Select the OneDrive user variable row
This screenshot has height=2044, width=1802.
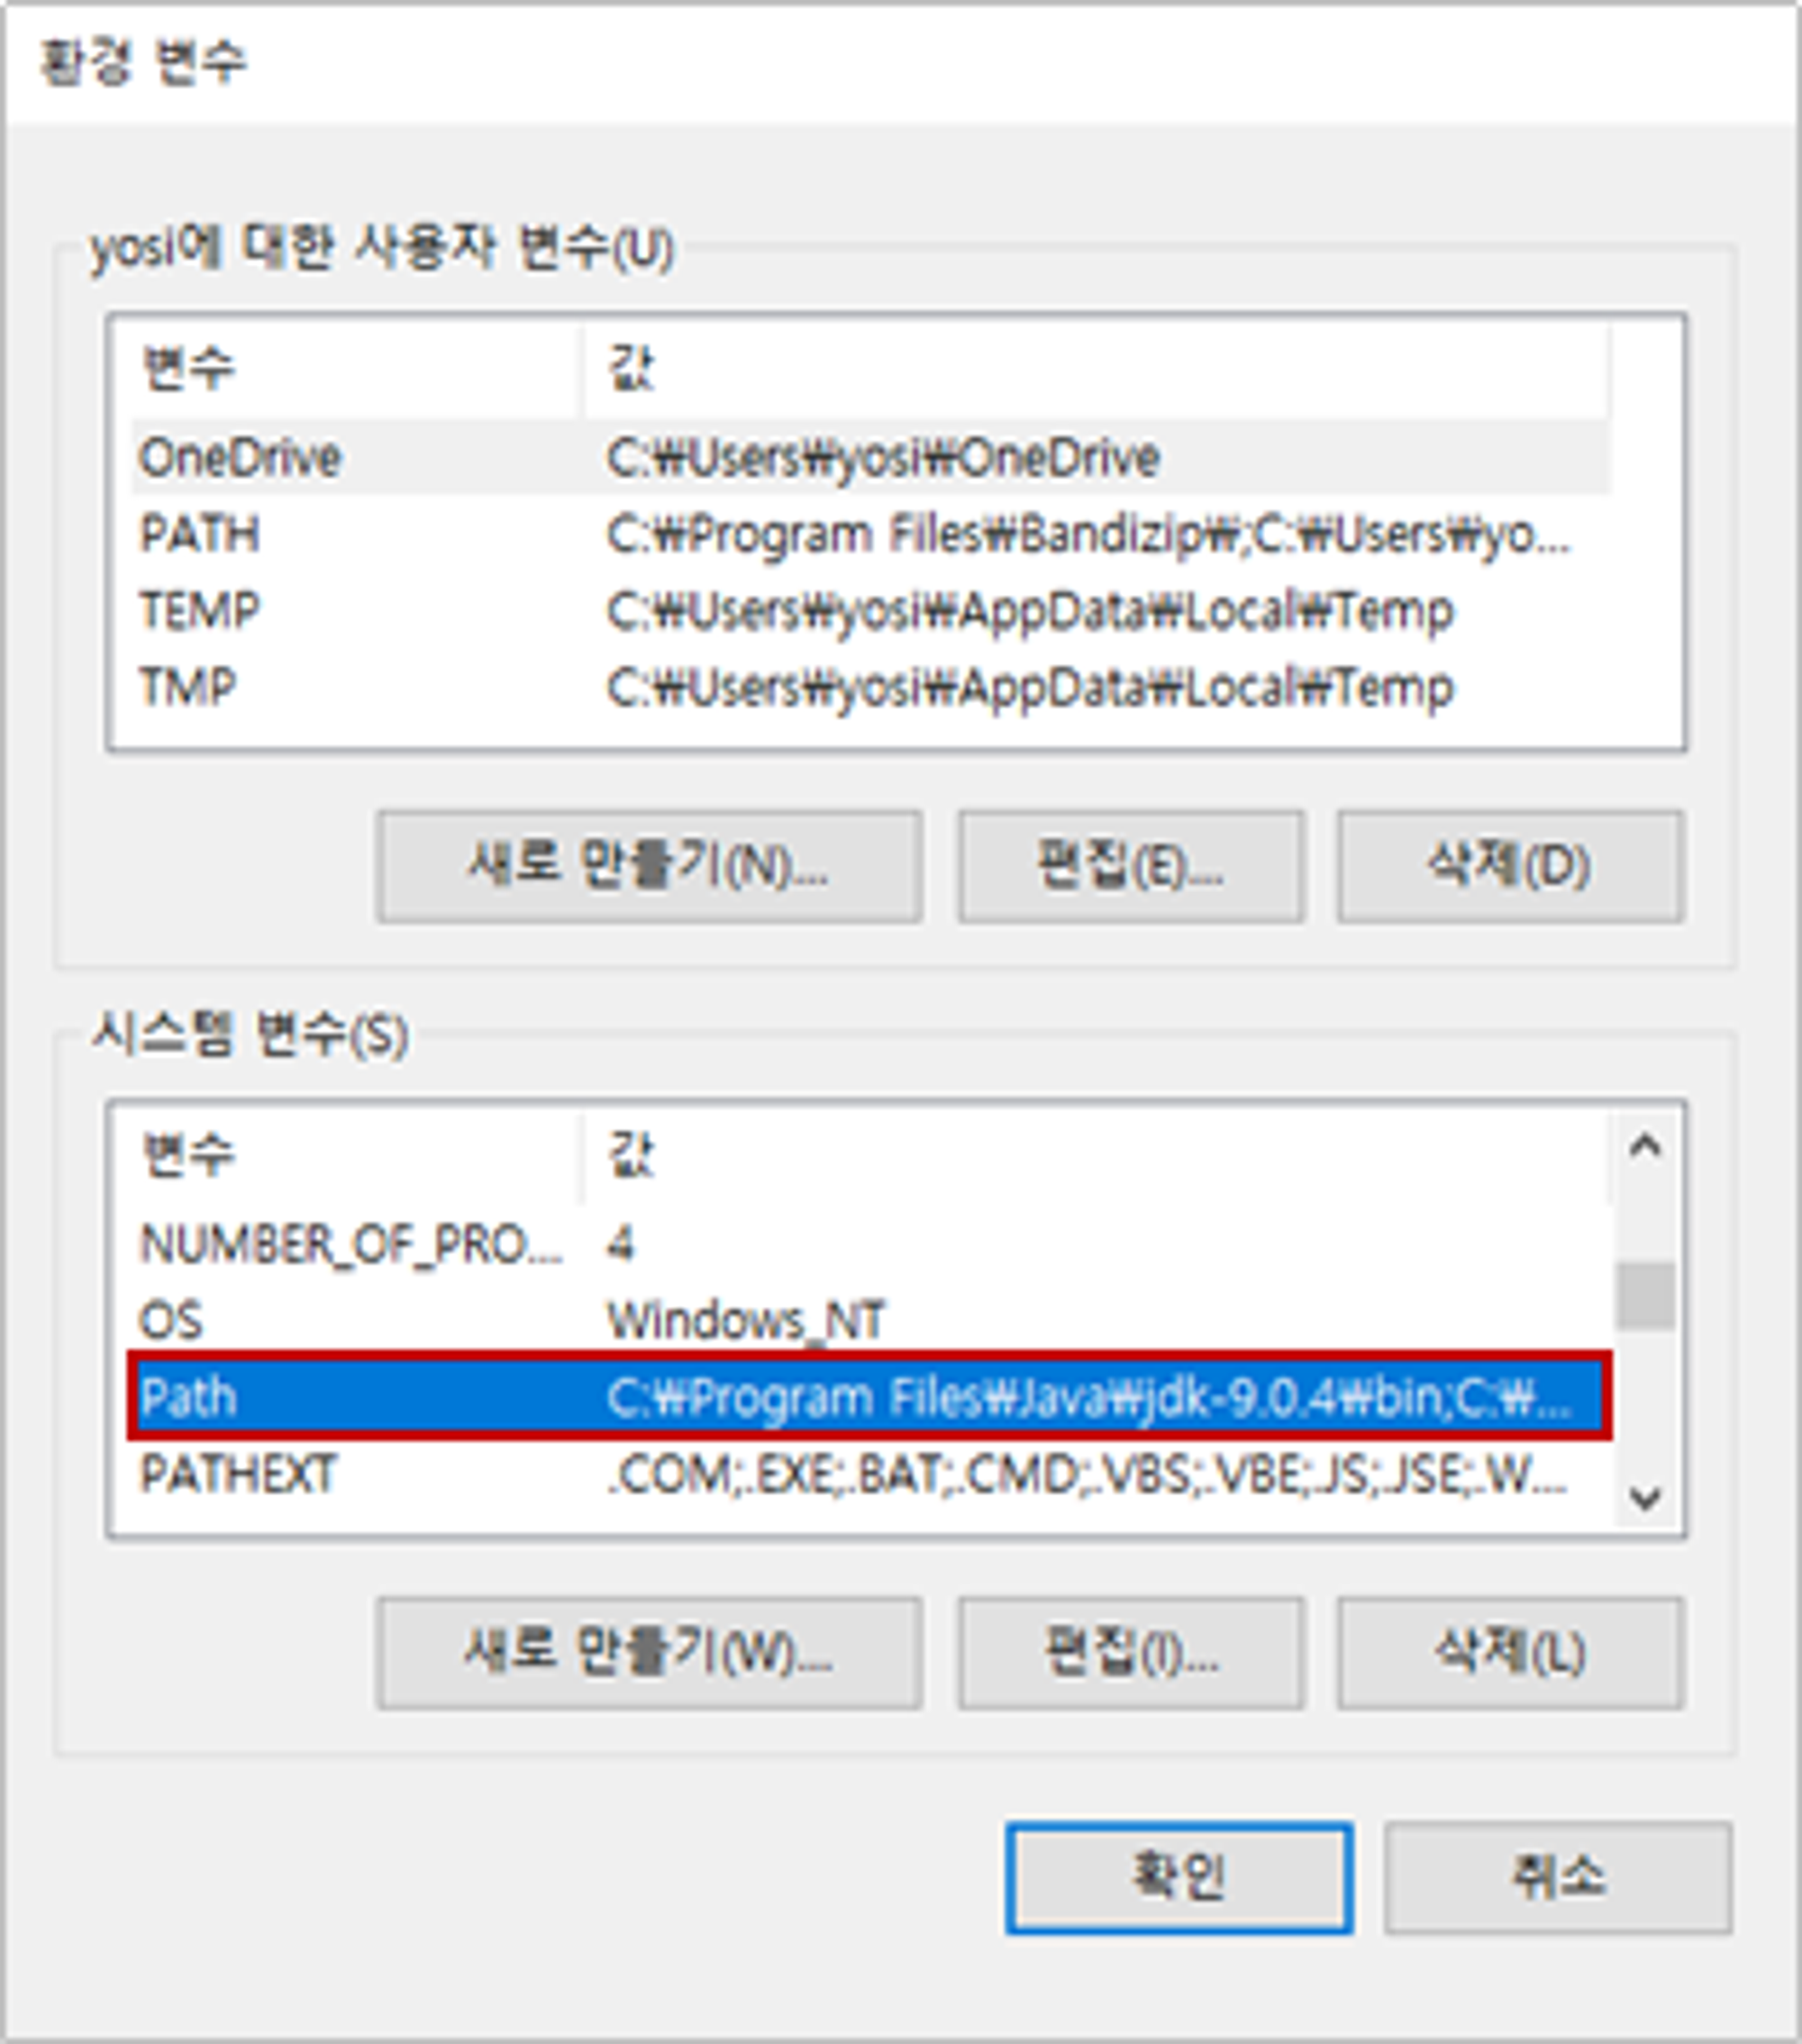pyautogui.click(x=870, y=457)
